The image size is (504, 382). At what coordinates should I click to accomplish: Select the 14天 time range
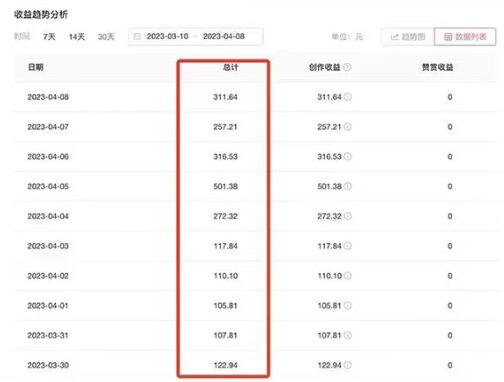(77, 37)
